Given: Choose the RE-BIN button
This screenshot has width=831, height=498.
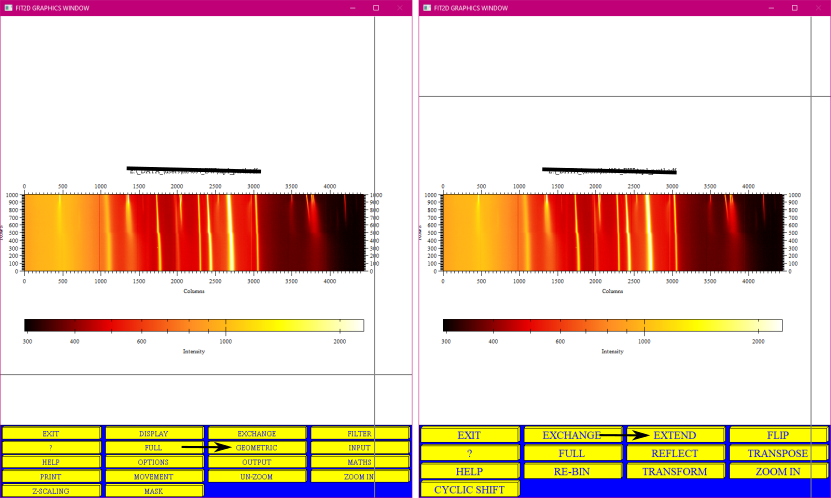Looking at the screenshot, I should tap(572, 472).
